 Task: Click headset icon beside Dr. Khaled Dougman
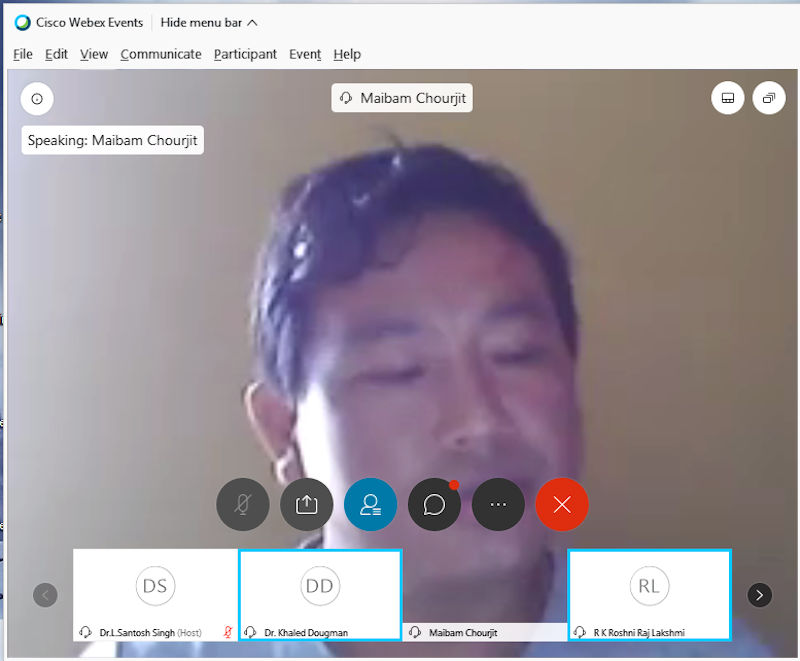[250, 632]
